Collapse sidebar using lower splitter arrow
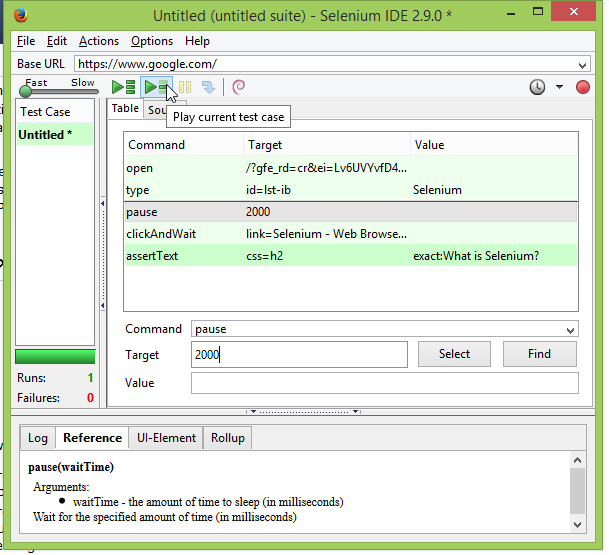This screenshot has width=609, height=555. (103, 306)
